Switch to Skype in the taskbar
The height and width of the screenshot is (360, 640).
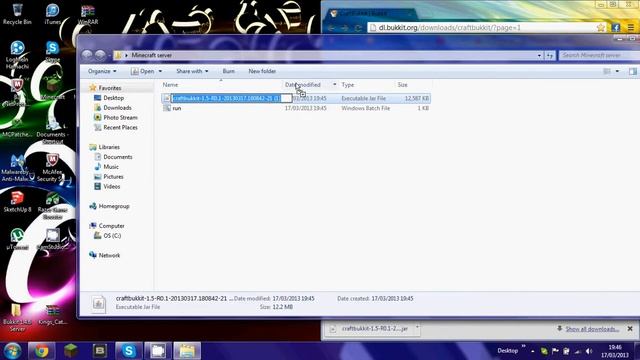coord(129,351)
